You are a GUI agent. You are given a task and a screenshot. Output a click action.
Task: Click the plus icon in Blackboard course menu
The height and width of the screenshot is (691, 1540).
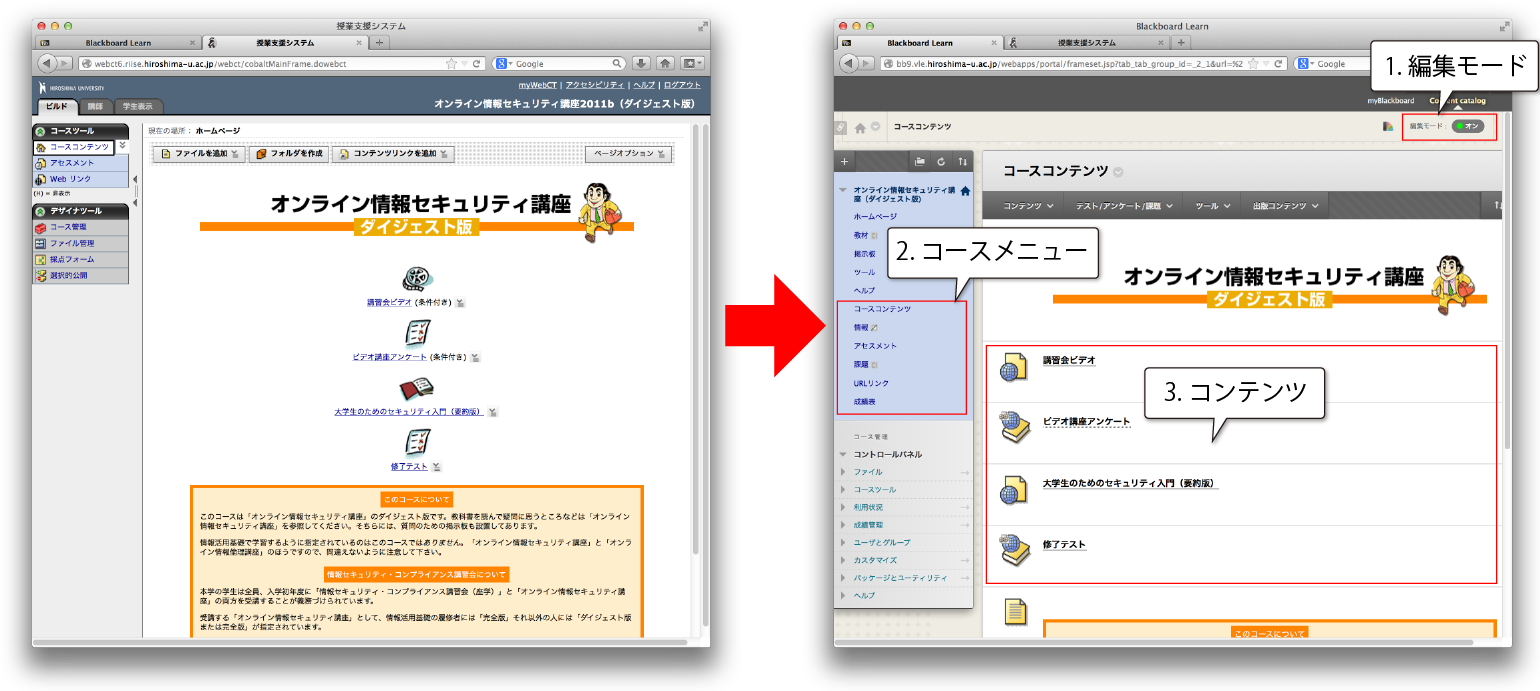[x=845, y=161]
